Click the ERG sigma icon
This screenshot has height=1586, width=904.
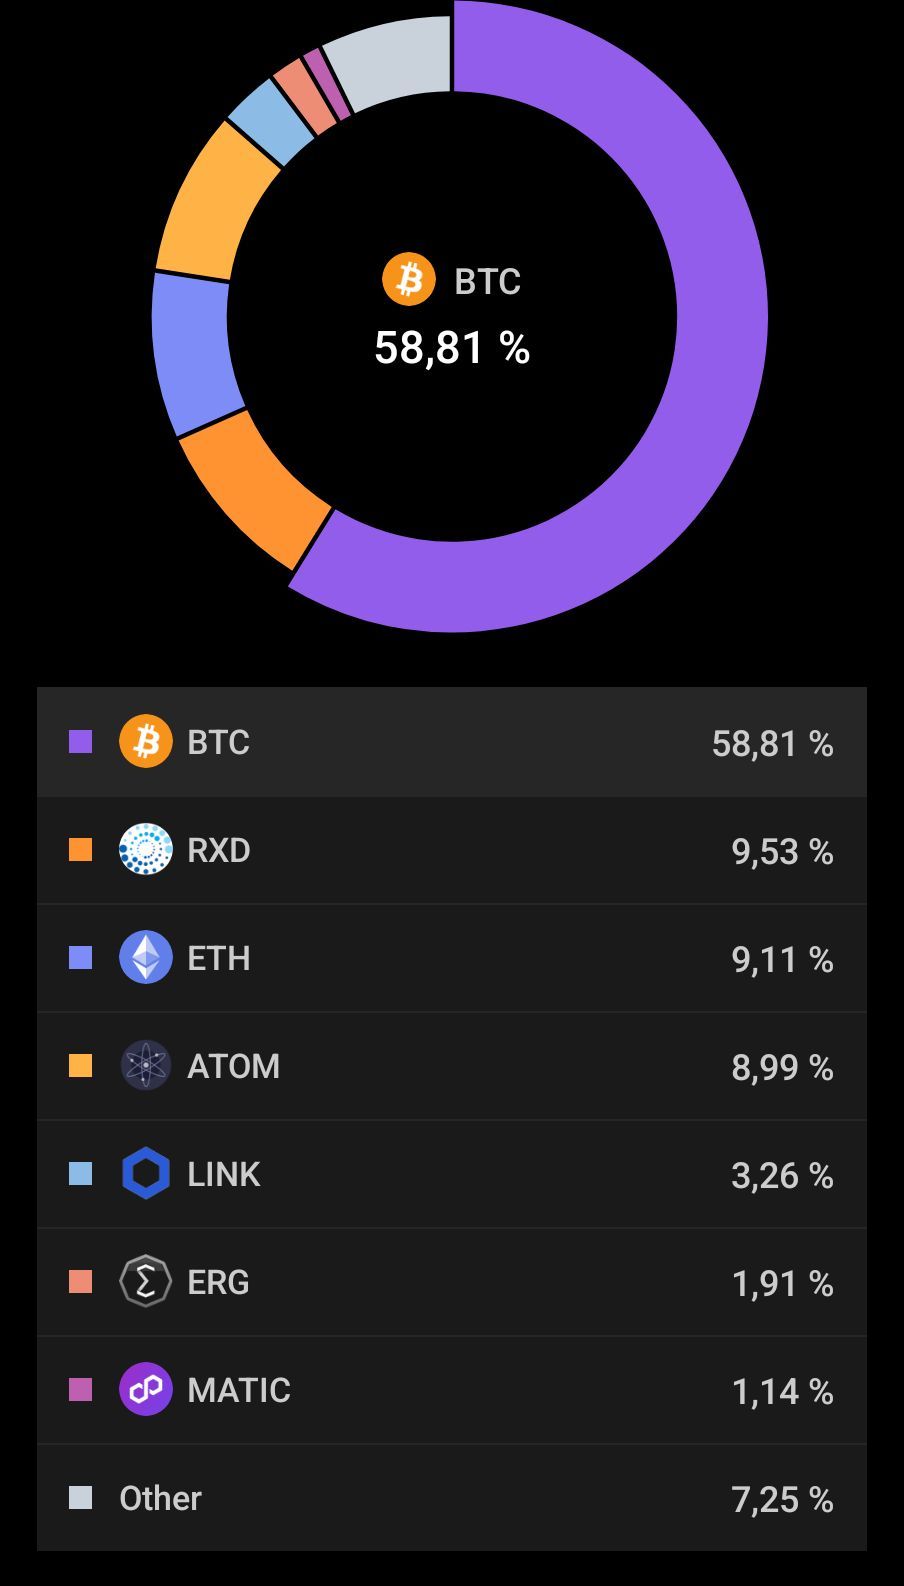click(x=145, y=1282)
